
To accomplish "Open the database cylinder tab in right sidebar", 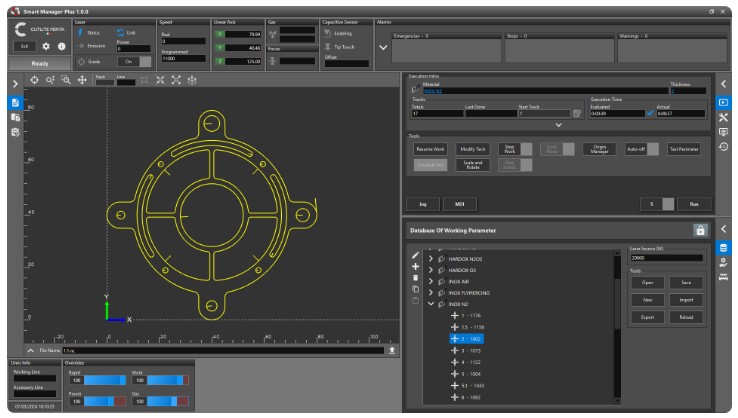I will click(x=723, y=248).
